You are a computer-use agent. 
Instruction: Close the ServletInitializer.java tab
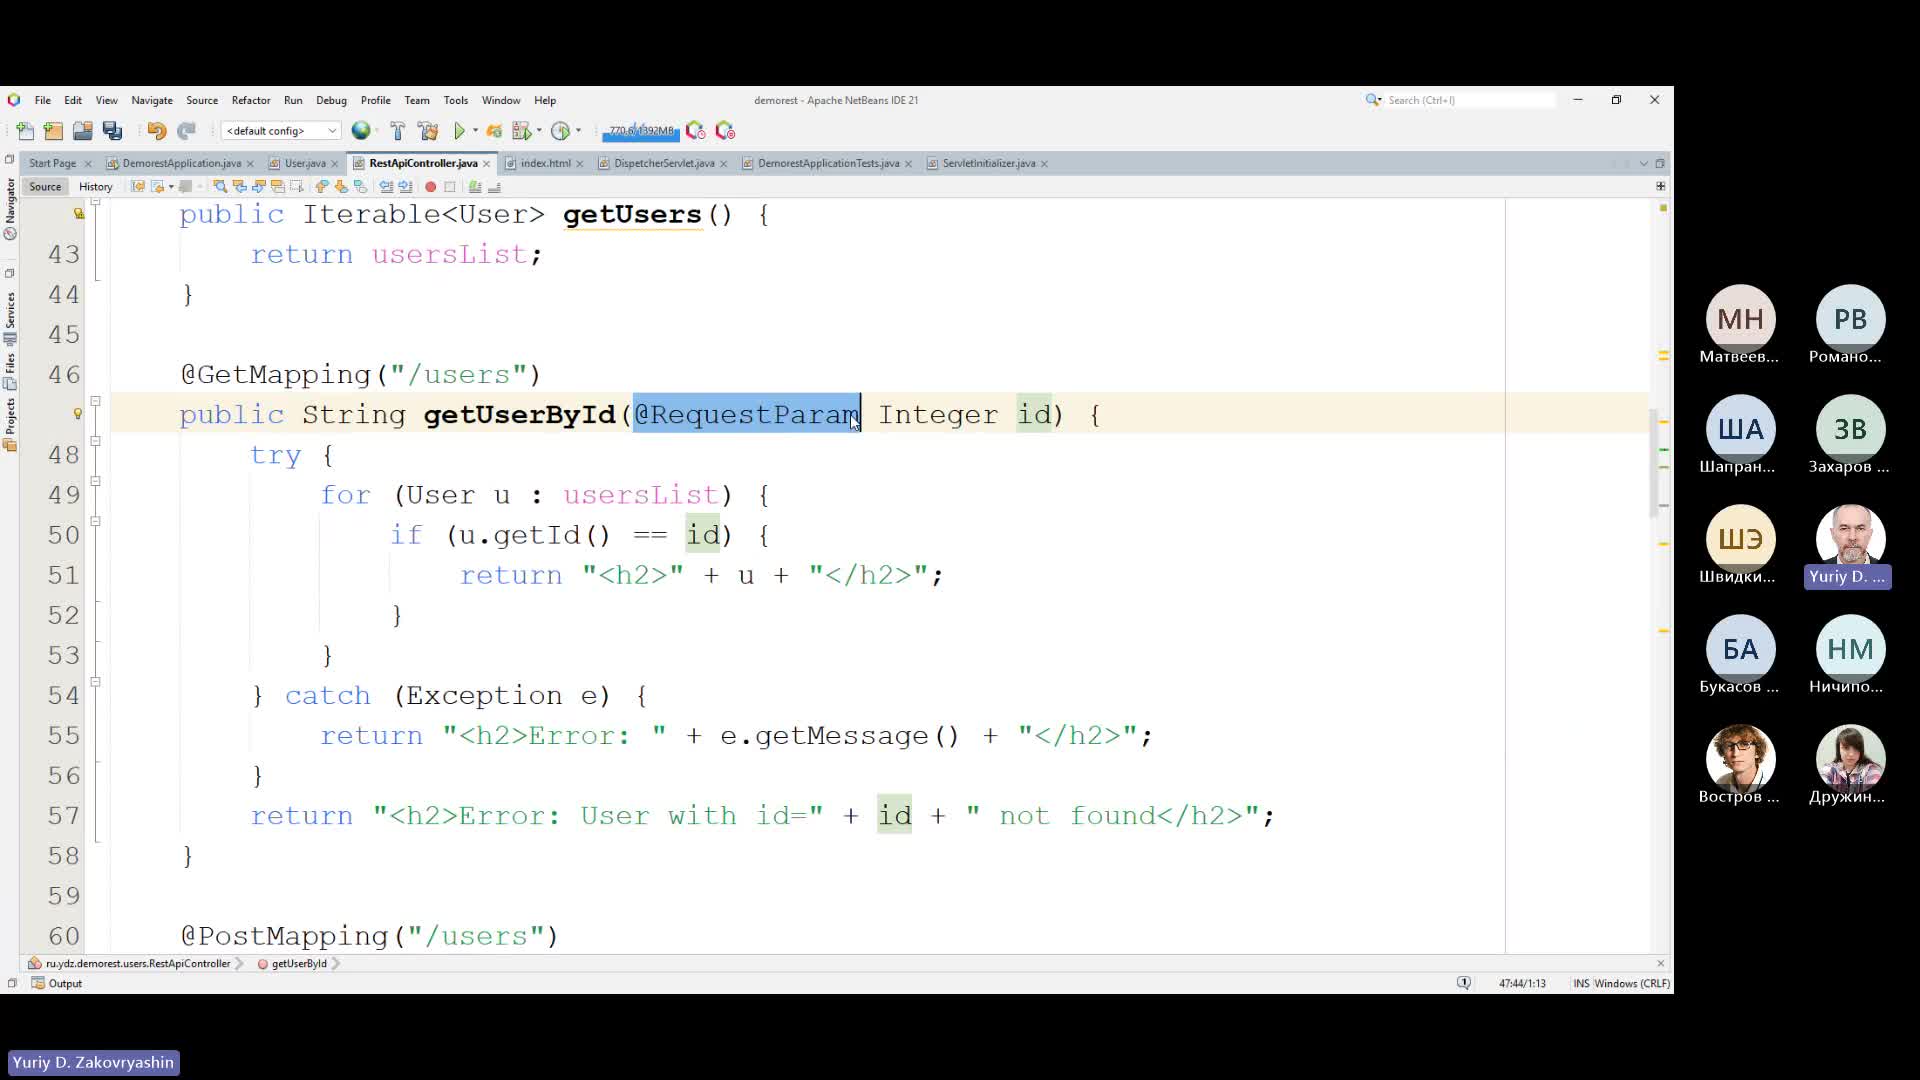click(1044, 164)
